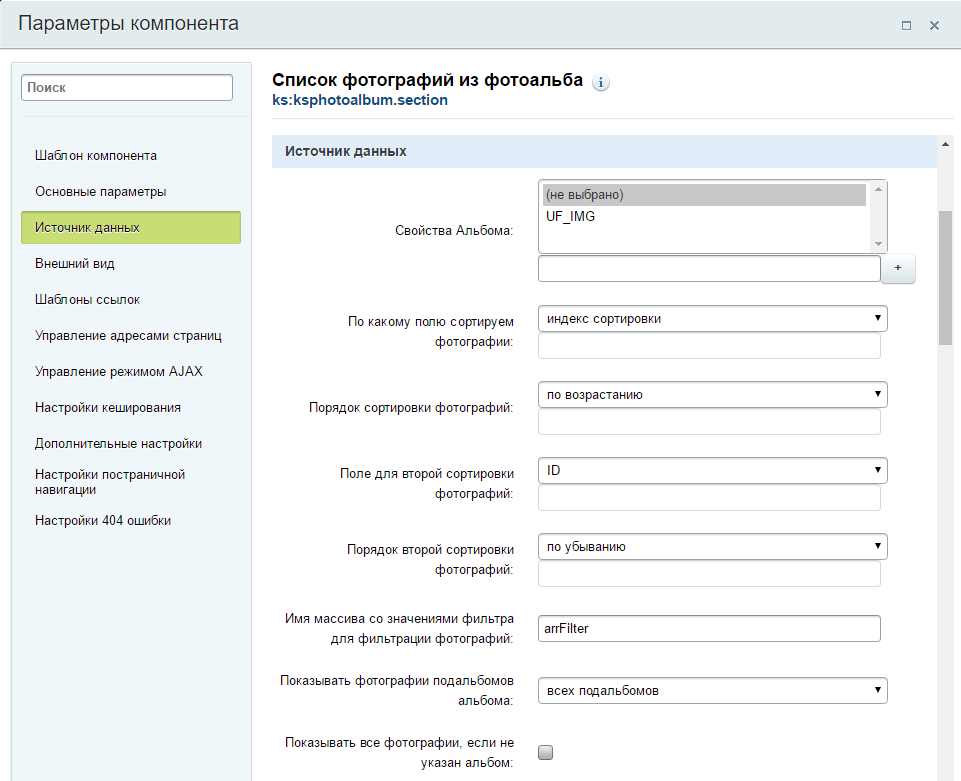Expand the second sort field ID dropdown
Screen dimensions: 961x781
point(713,470)
